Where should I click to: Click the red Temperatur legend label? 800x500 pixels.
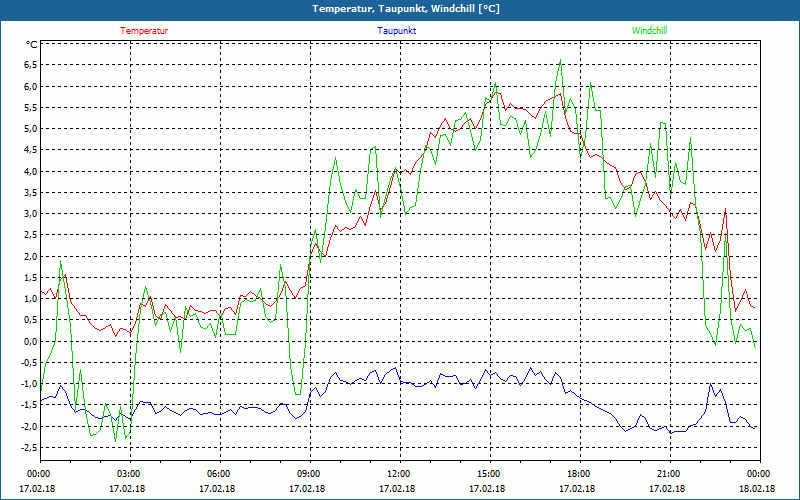click(144, 31)
